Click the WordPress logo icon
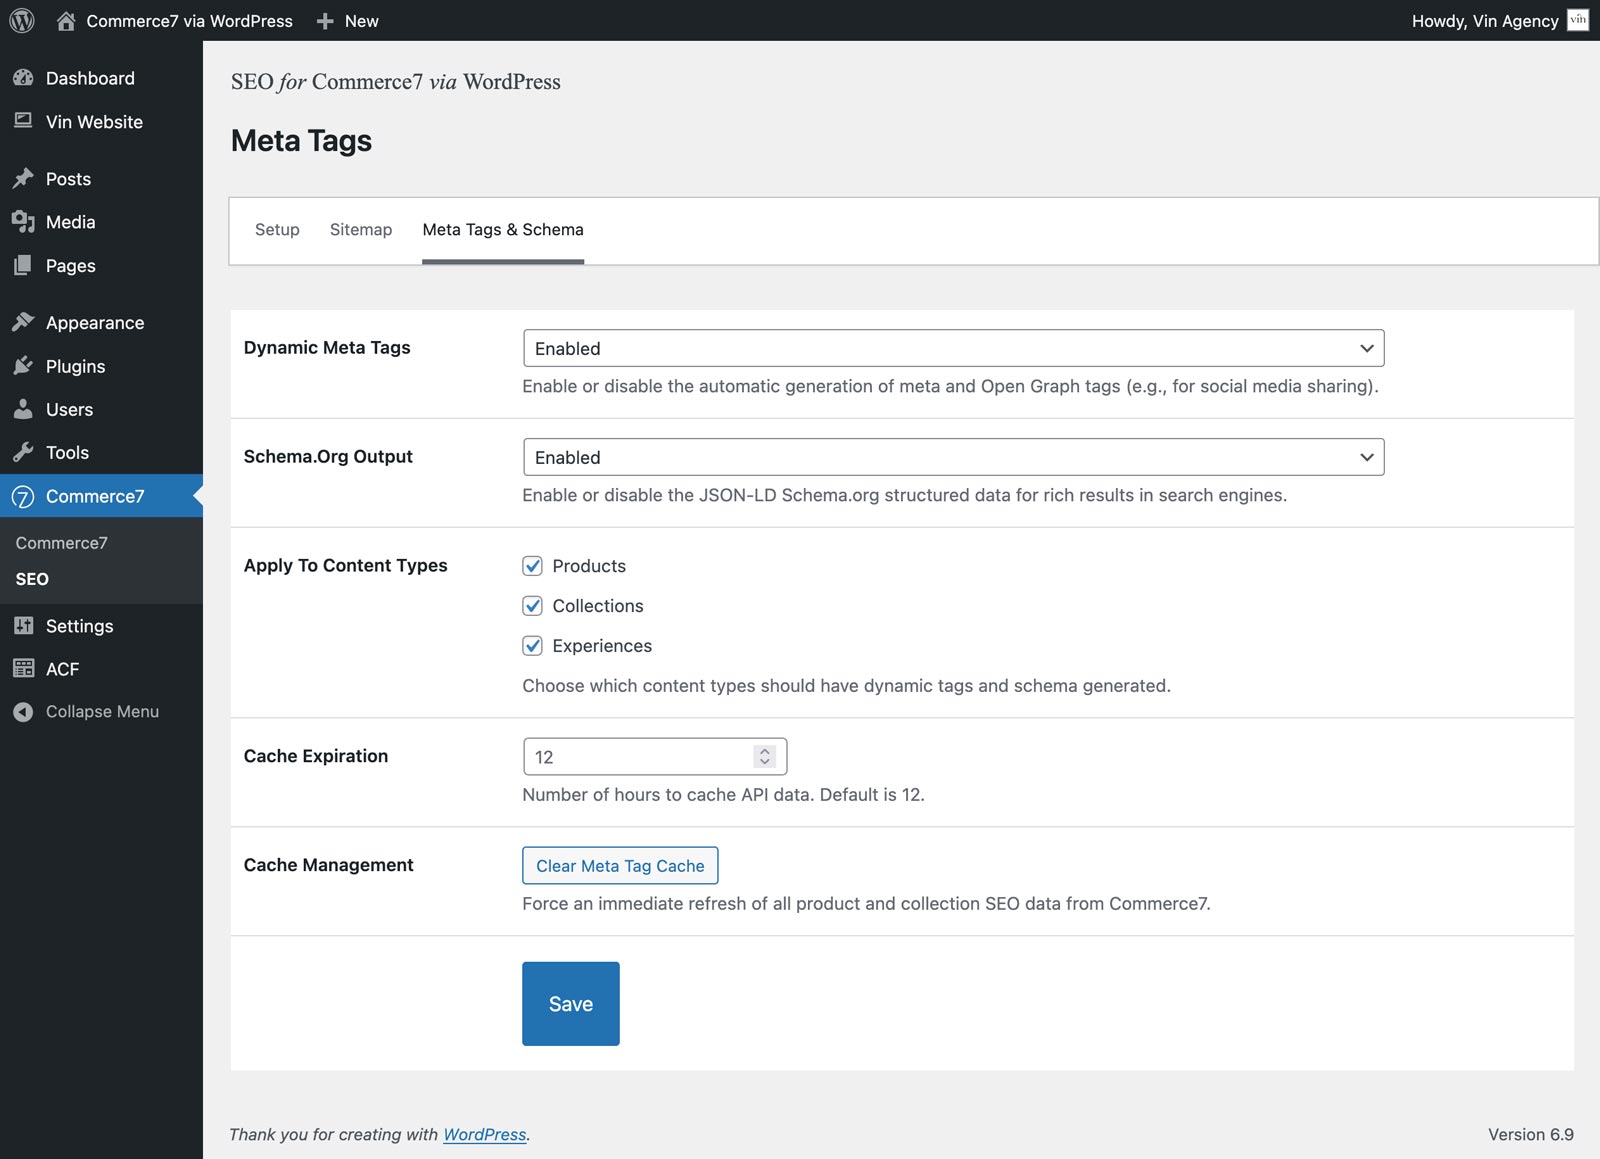Image resolution: width=1600 pixels, height=1159 pixels. pyautogui.click(x=22, y=20)
